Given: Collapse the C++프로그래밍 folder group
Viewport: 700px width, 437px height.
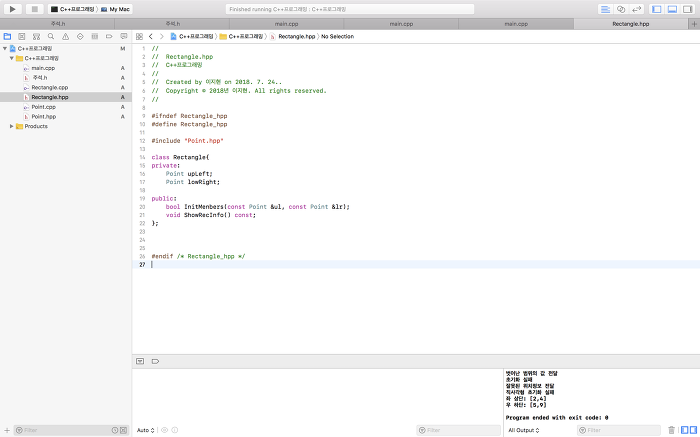Looking at the screenshot, I should 12,58.
